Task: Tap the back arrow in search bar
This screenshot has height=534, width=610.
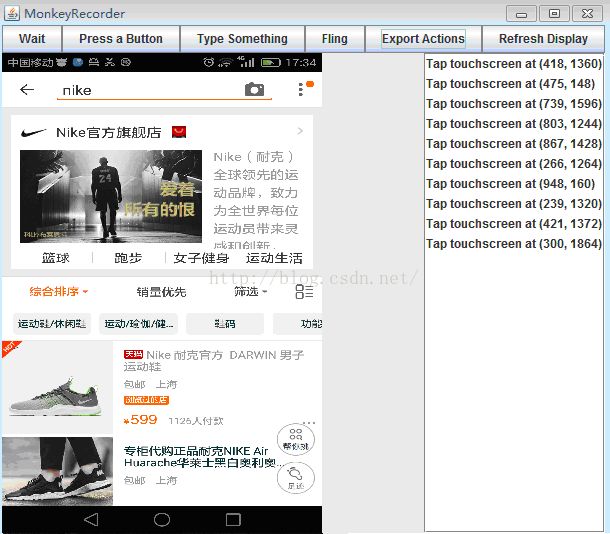Action: 27,90
